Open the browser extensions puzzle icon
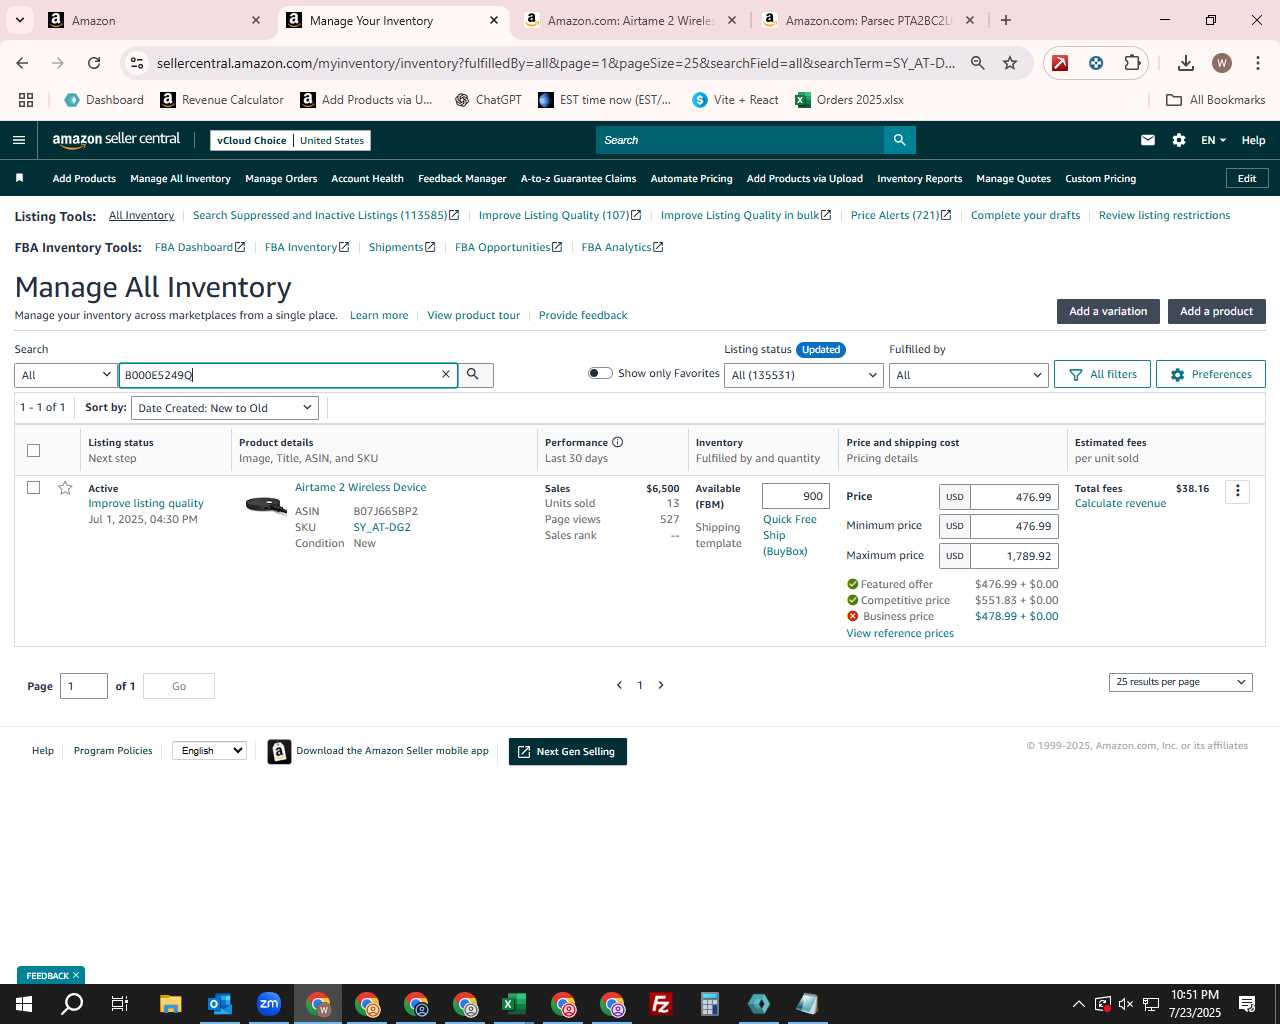Screen dimensions: 1280x1024 [1132, 63]
